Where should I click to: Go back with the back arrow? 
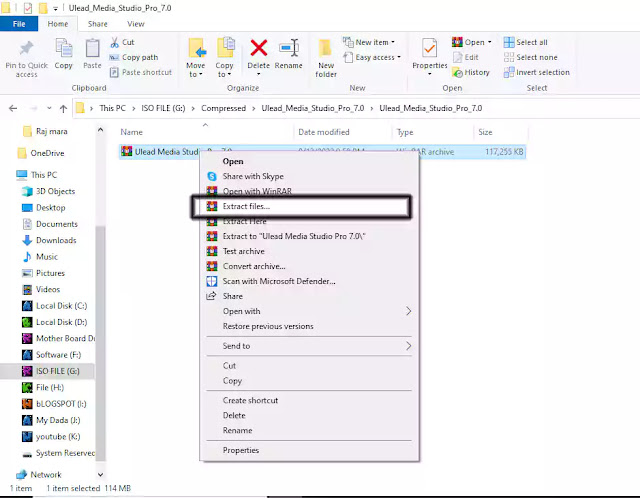tap(13, 108)
